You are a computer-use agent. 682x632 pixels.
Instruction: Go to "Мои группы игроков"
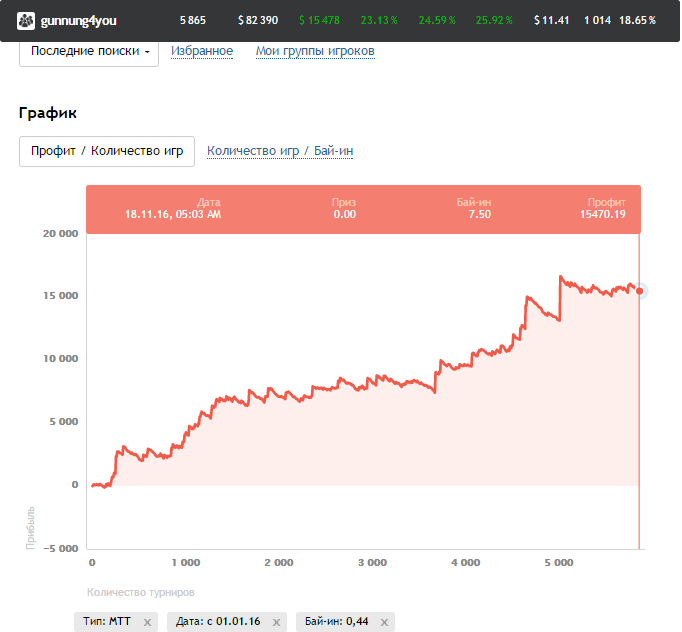click(315, 51)
